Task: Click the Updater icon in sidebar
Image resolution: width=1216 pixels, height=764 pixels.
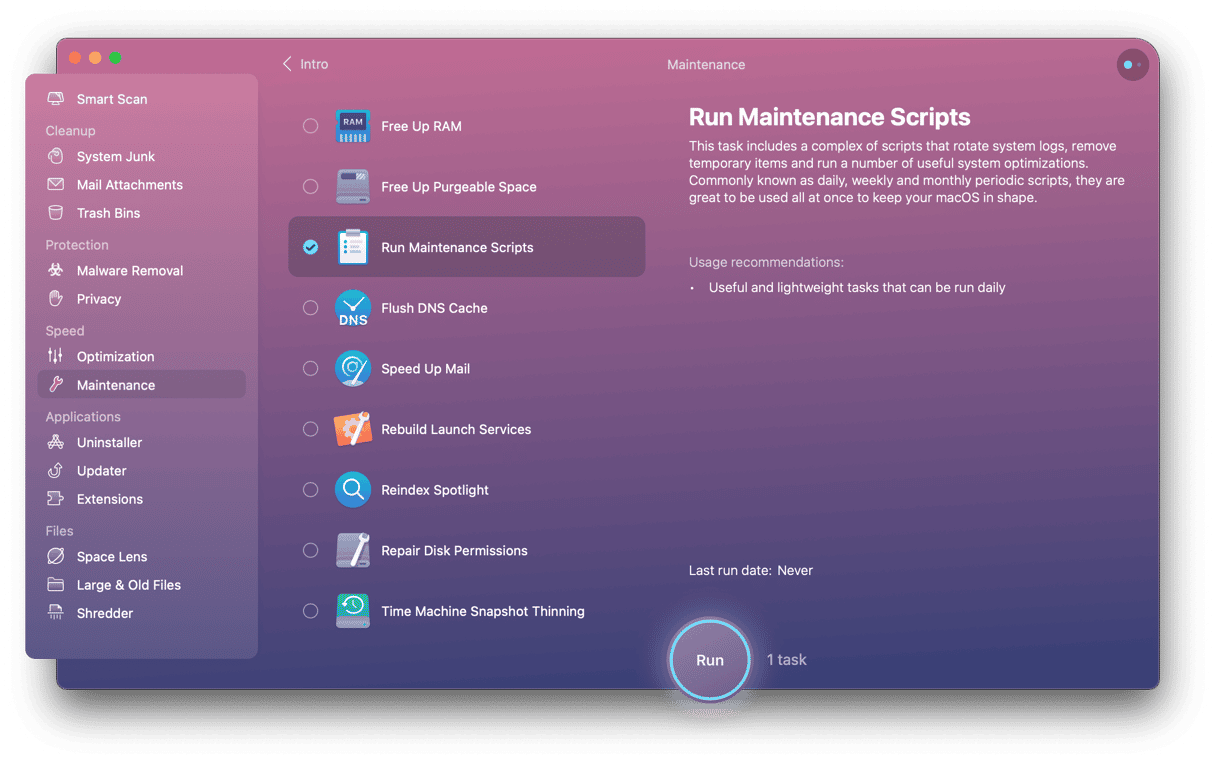Action: [x=56, y=471]
